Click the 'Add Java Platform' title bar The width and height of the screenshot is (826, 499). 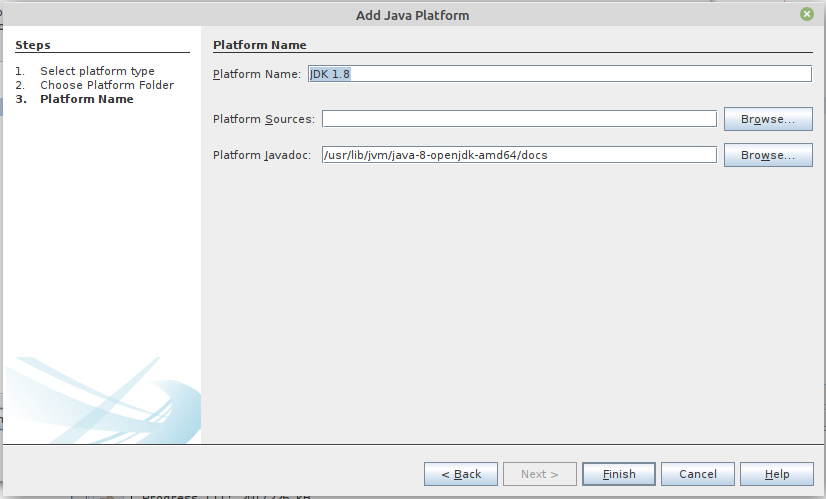pos(412,15)
